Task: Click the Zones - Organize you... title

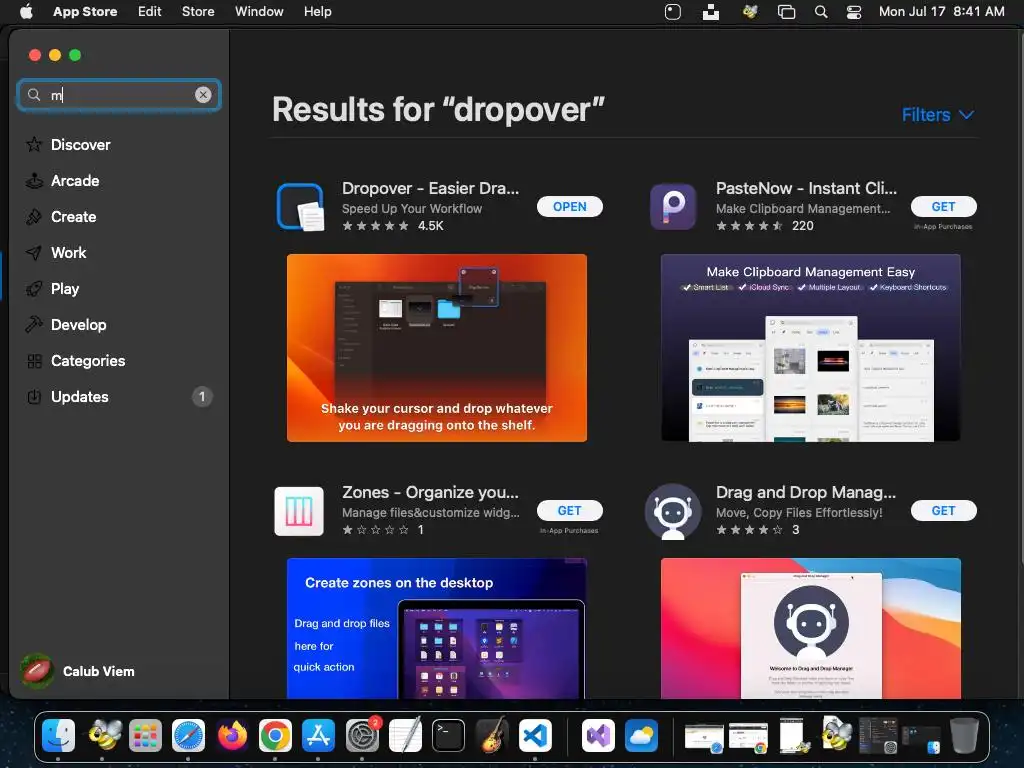Action: (430, 492)
